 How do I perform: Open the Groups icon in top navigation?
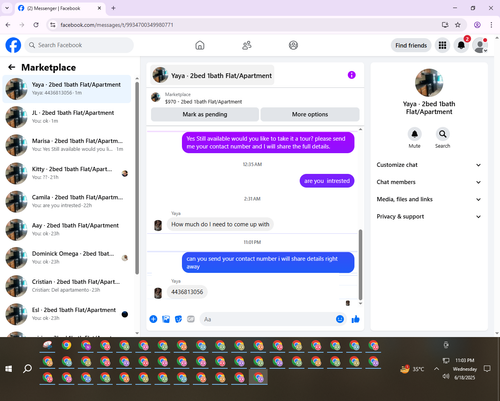pos(293,45)
